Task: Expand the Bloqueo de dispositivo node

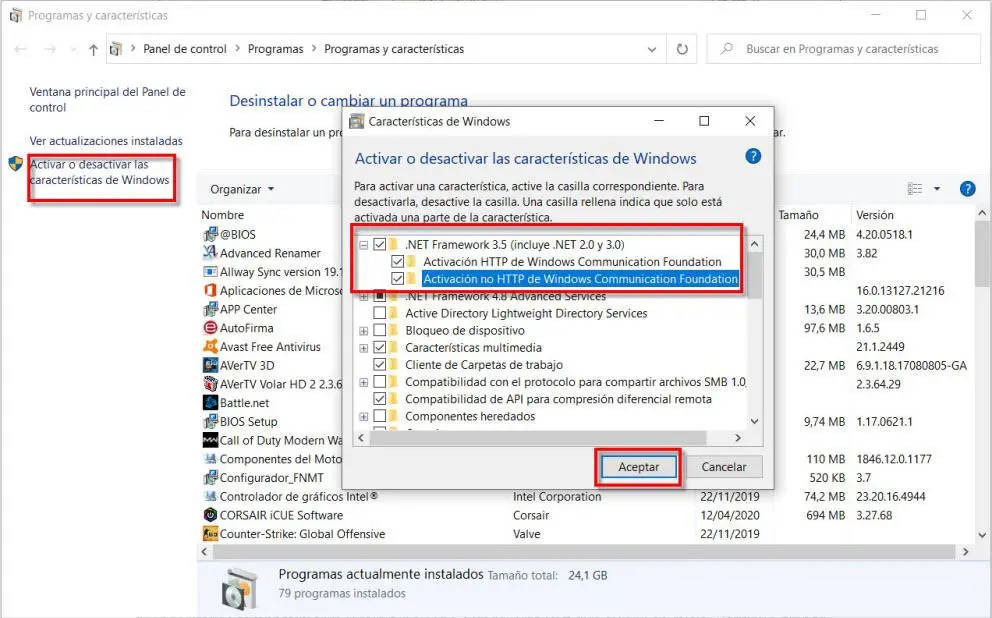Action: [x=363, y=331]
